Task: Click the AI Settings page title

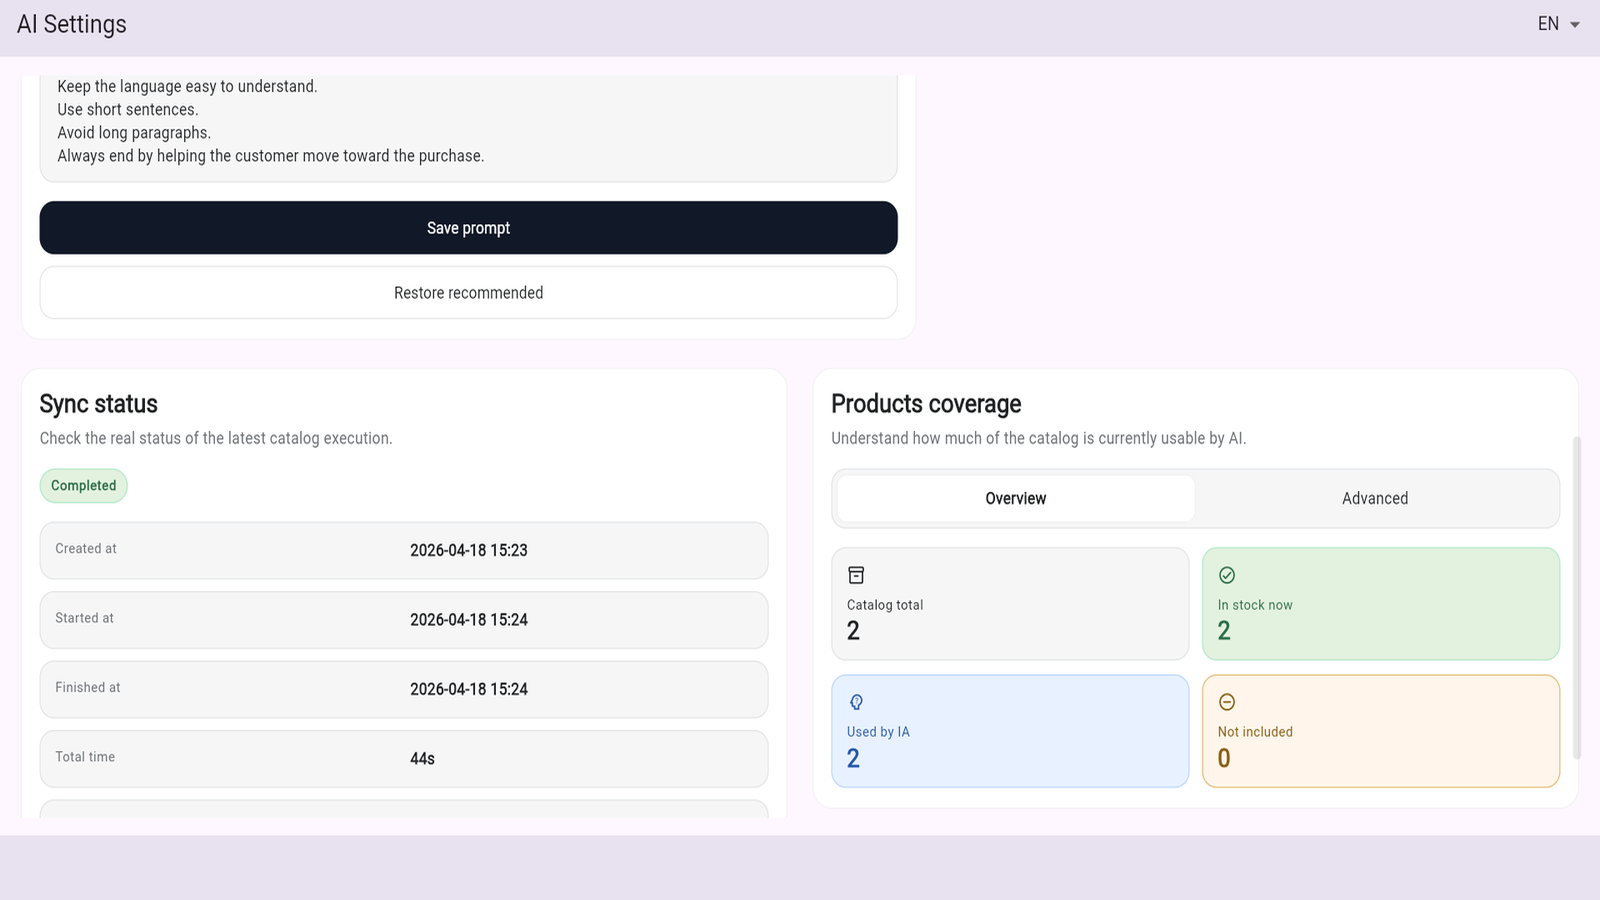Action: pos(72,24)
